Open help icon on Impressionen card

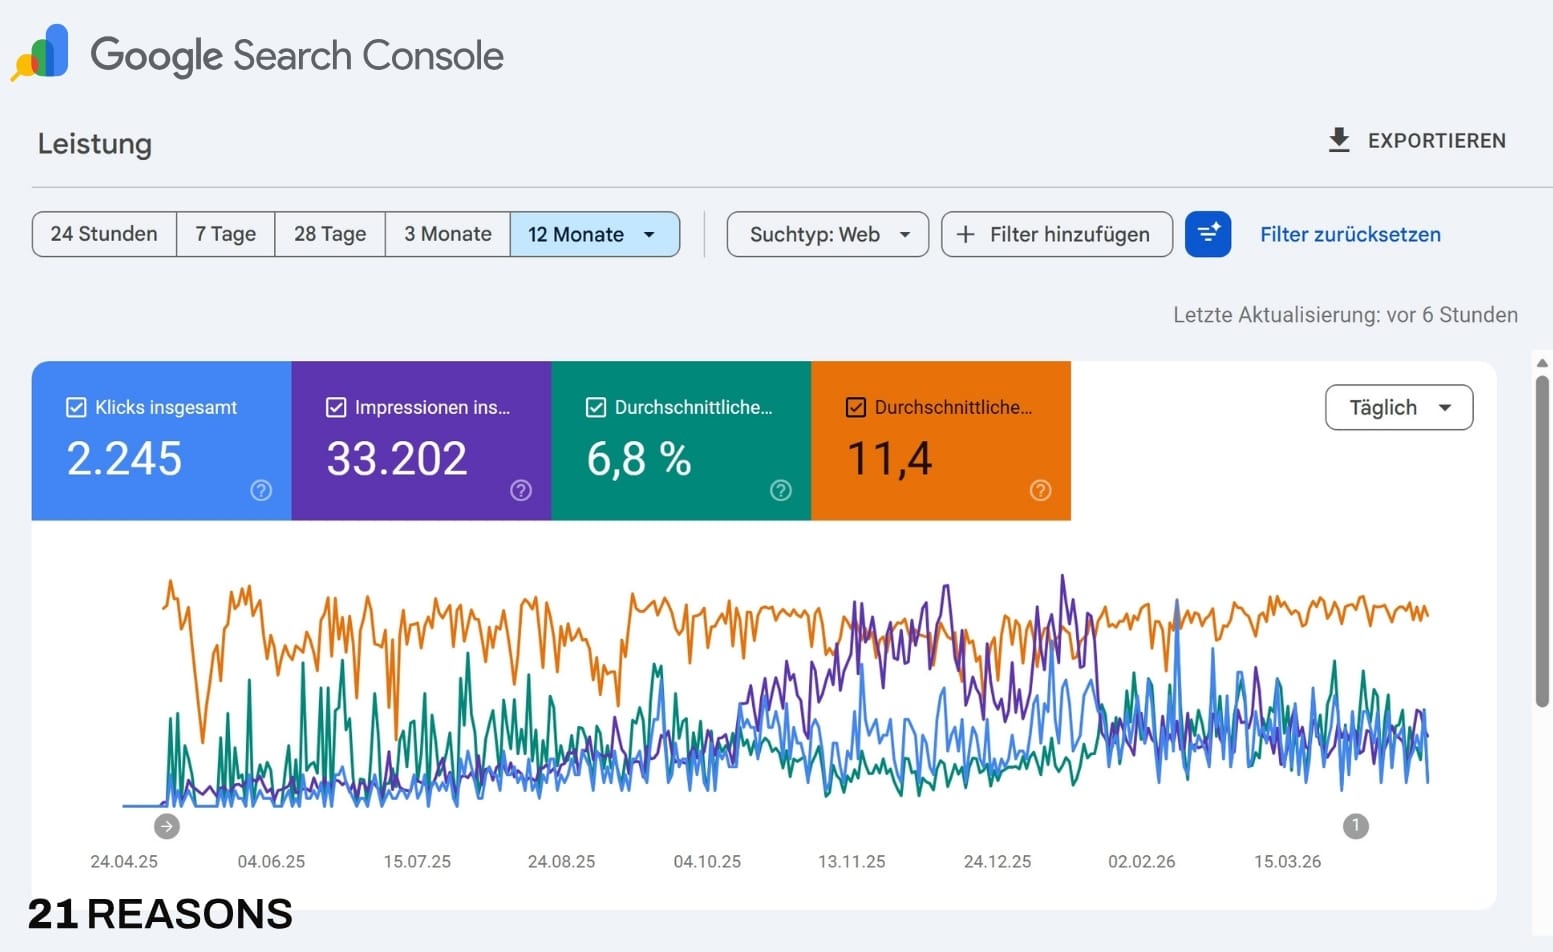tap(521, 490)
